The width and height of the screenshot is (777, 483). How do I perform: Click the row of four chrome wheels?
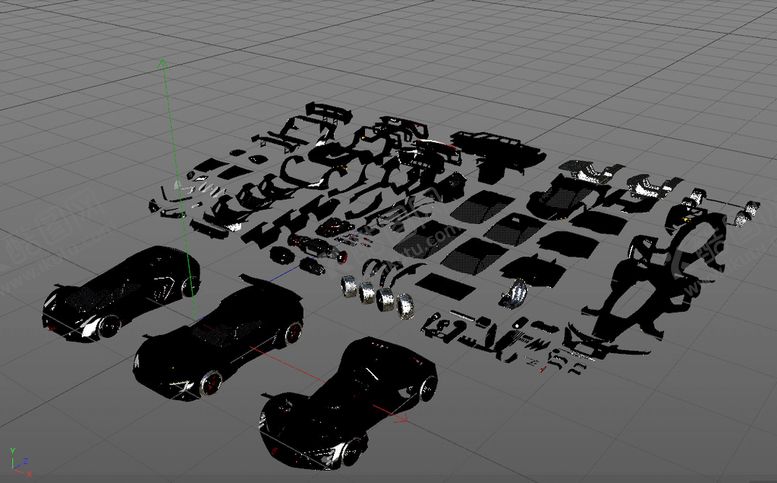click(378, 293)
